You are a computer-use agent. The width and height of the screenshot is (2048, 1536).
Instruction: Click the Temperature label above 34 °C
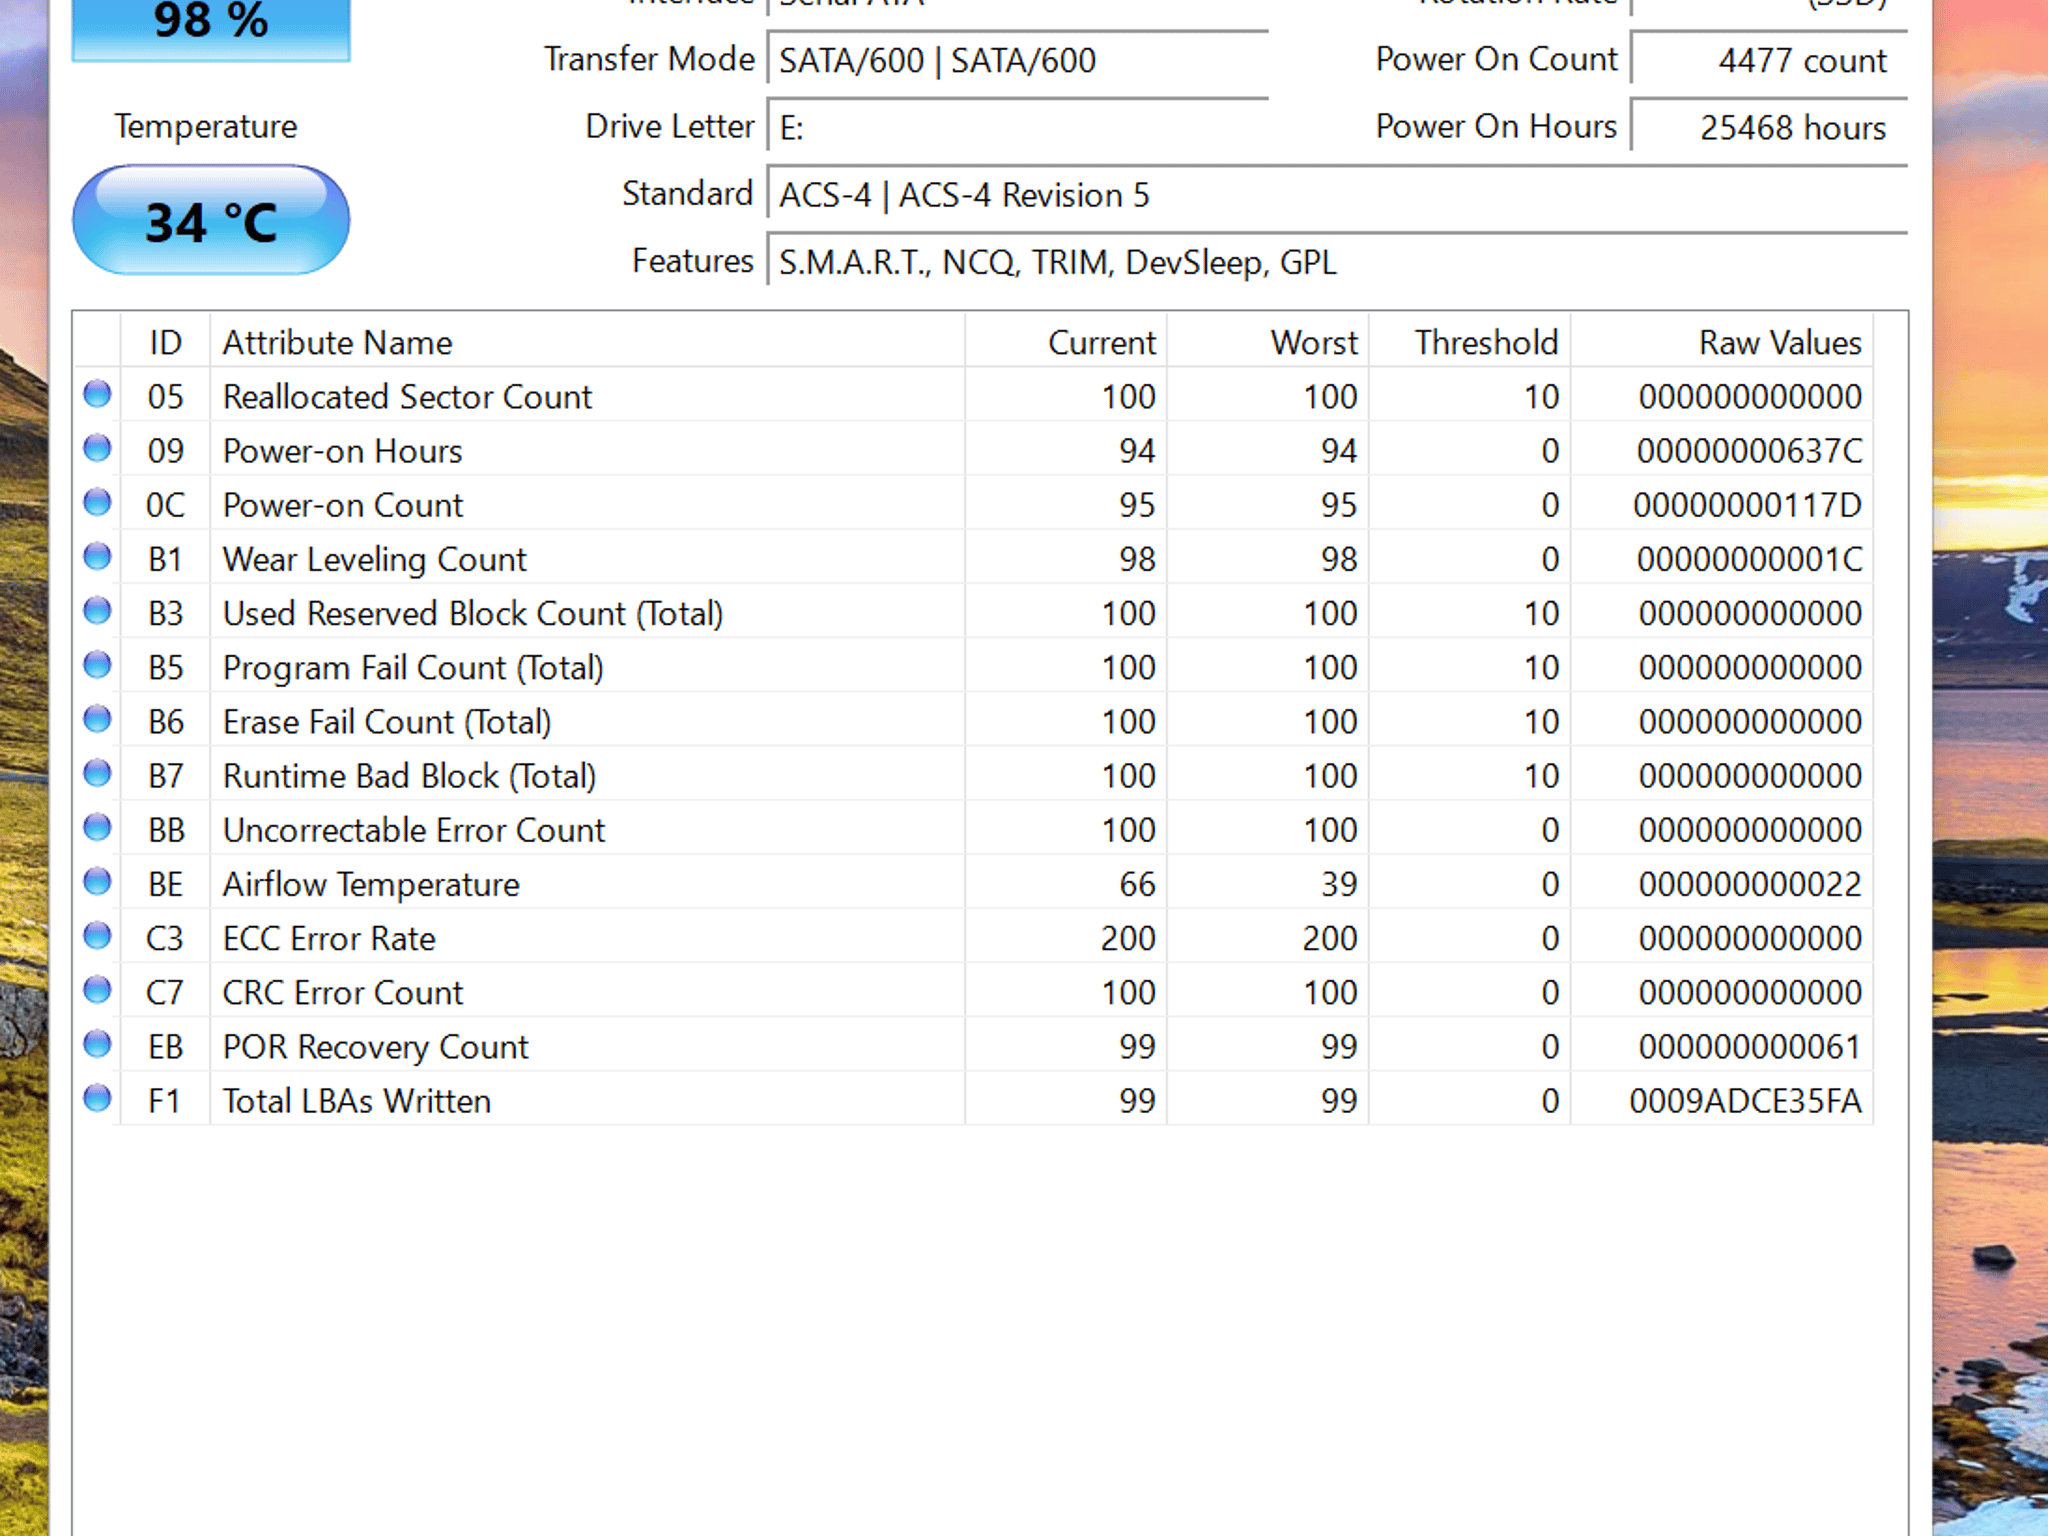(206, 127)
